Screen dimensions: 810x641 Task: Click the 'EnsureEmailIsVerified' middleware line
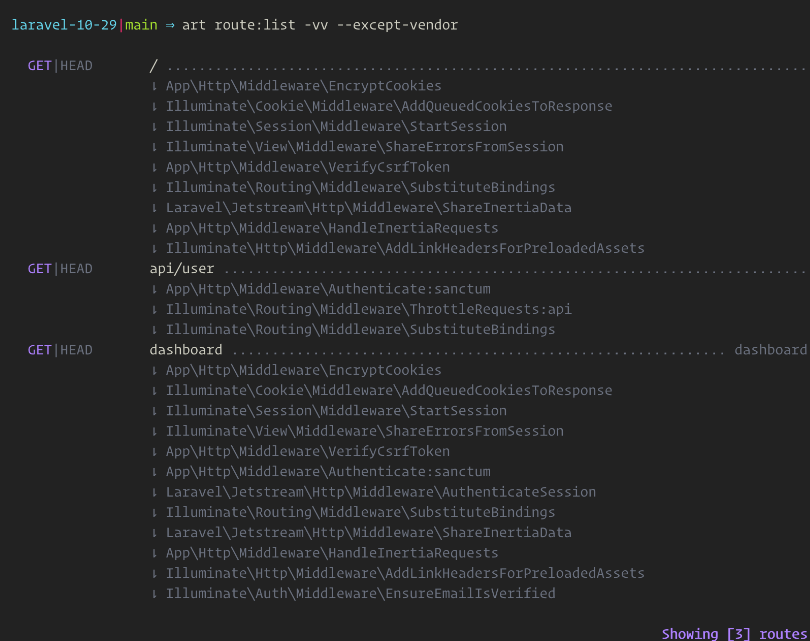tap(360, 593)
